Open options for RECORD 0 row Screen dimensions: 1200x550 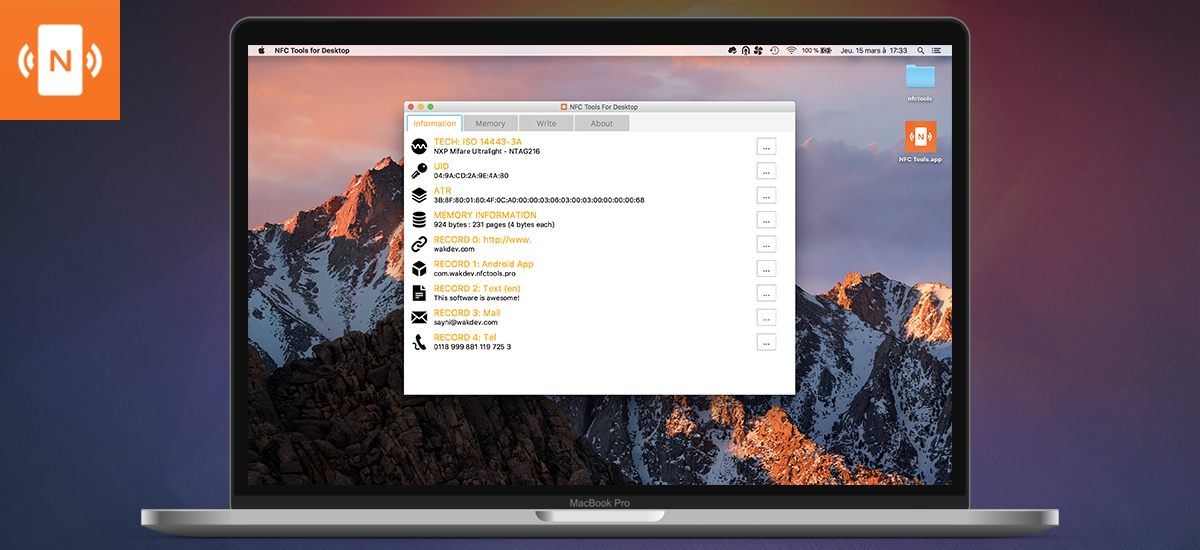[x=766, y=244]
